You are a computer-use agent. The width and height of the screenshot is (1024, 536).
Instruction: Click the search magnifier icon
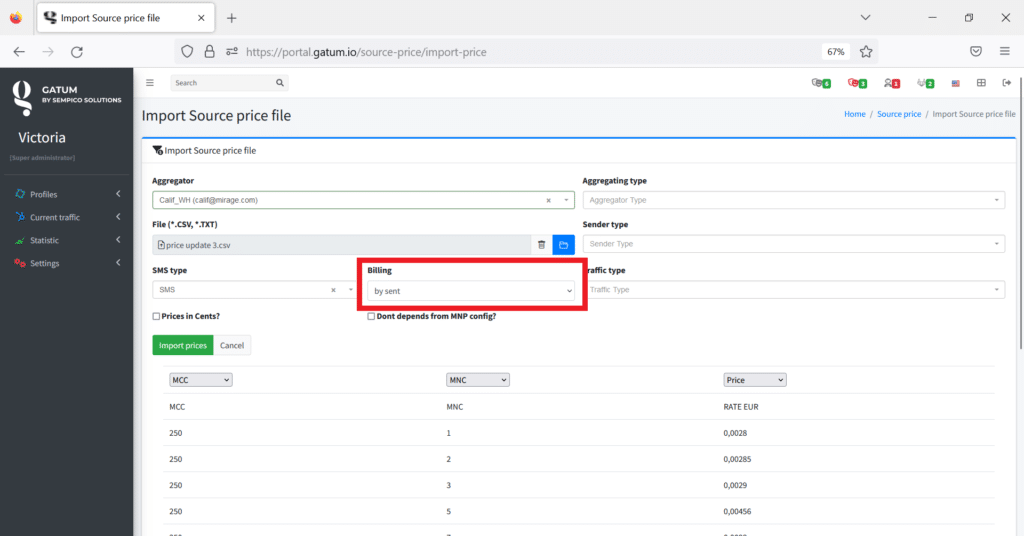(280, 83)
